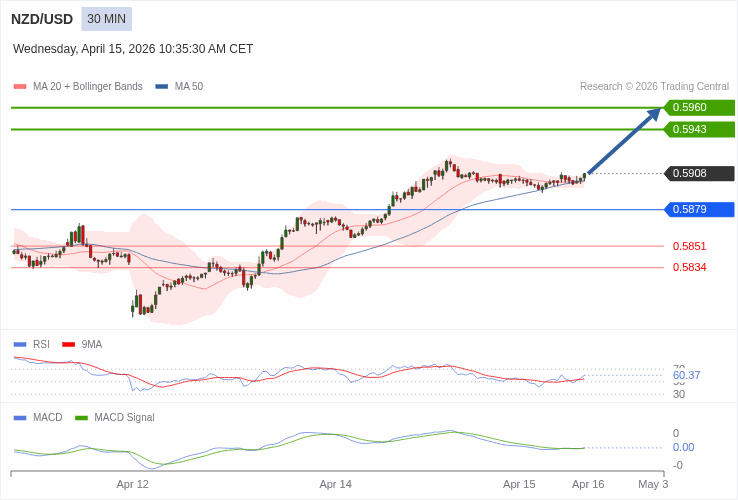Viewport: 738px width, 500px height.
Task: Click the 0.5879 blue pivot label
Action: coord(697,209)
